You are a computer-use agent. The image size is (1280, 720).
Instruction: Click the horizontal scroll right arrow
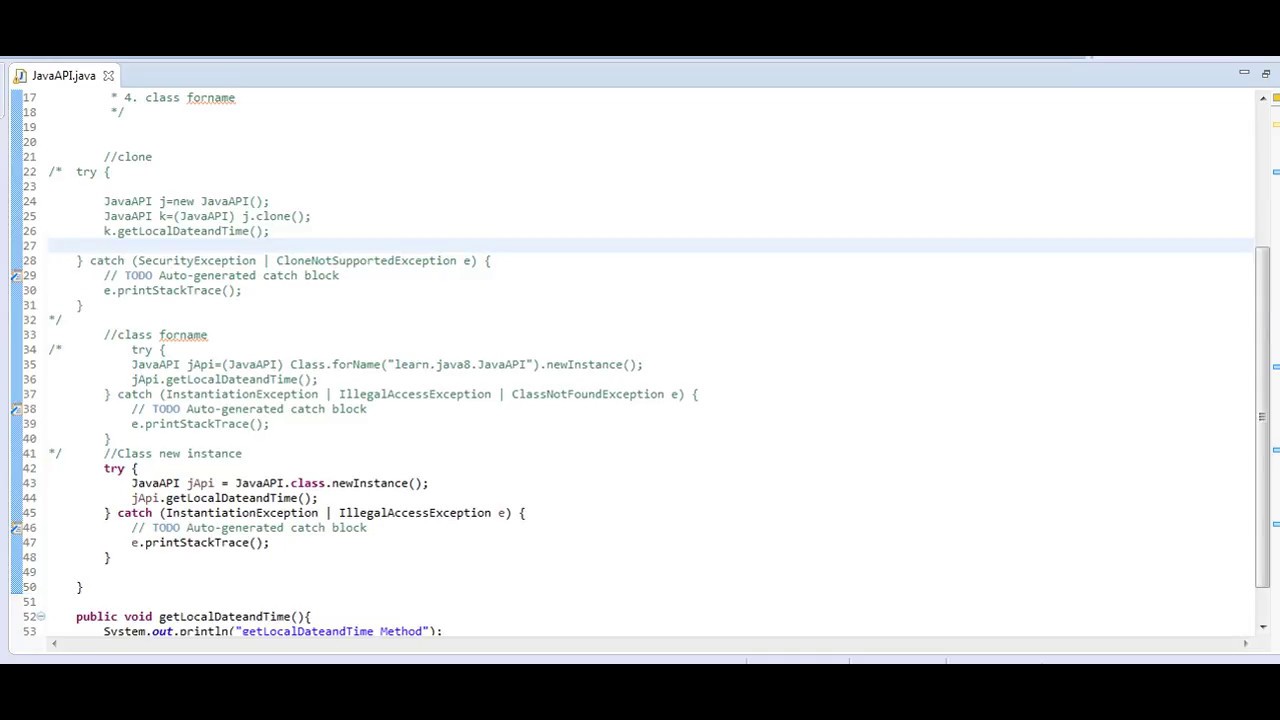coord(1245,643)
